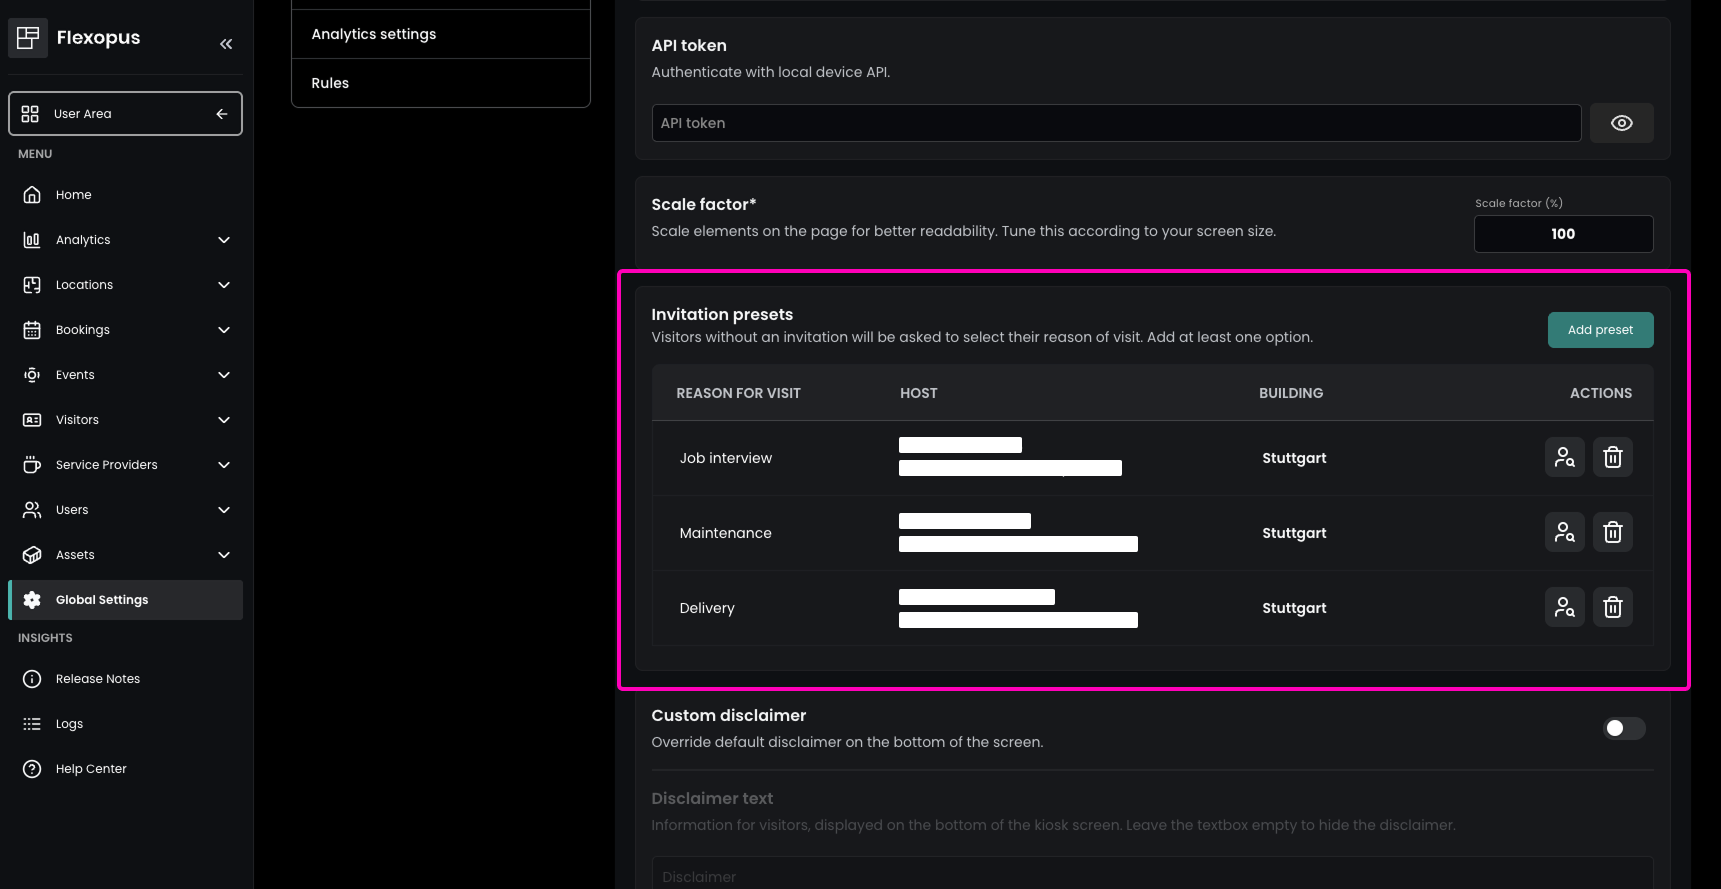Click the Scale factor percentage field
This screenshot has height=889, width=1721.
click(x=1562, y=234)
